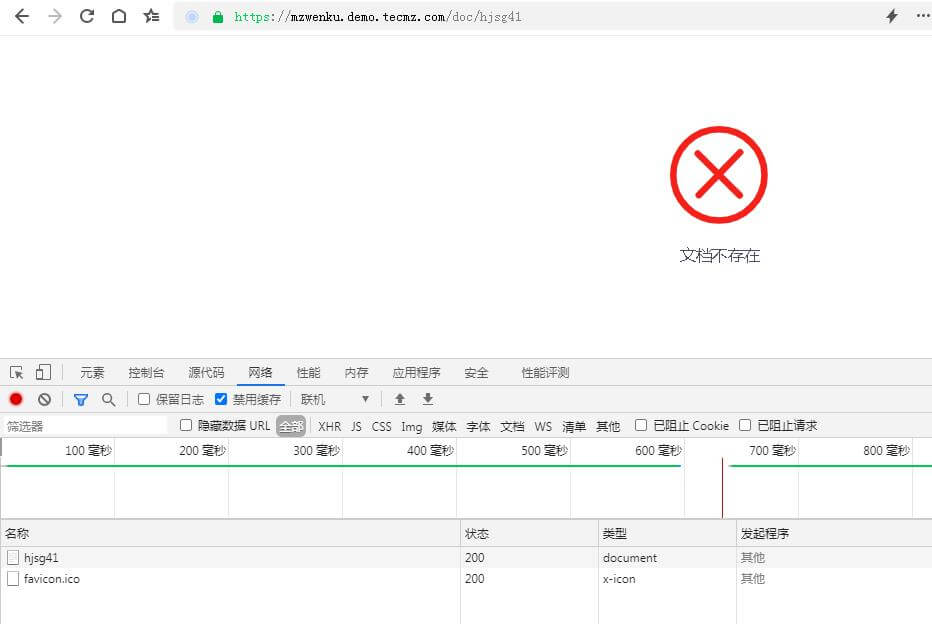Enable the 已阻止 Cookie checkbox
The height and width of the screenshot is (624, 932).
(641, 425)
